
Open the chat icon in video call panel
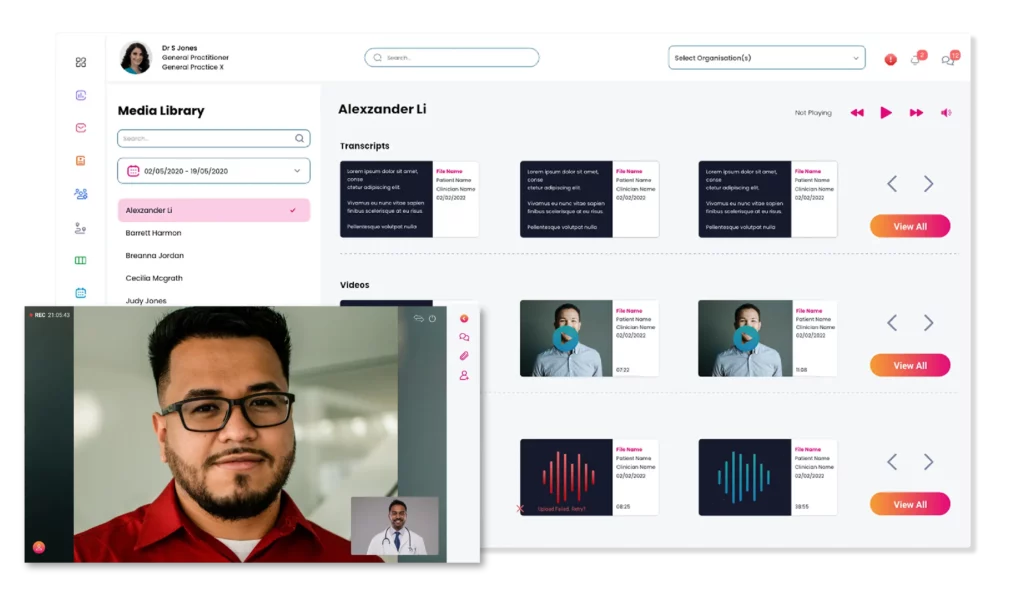464,338
